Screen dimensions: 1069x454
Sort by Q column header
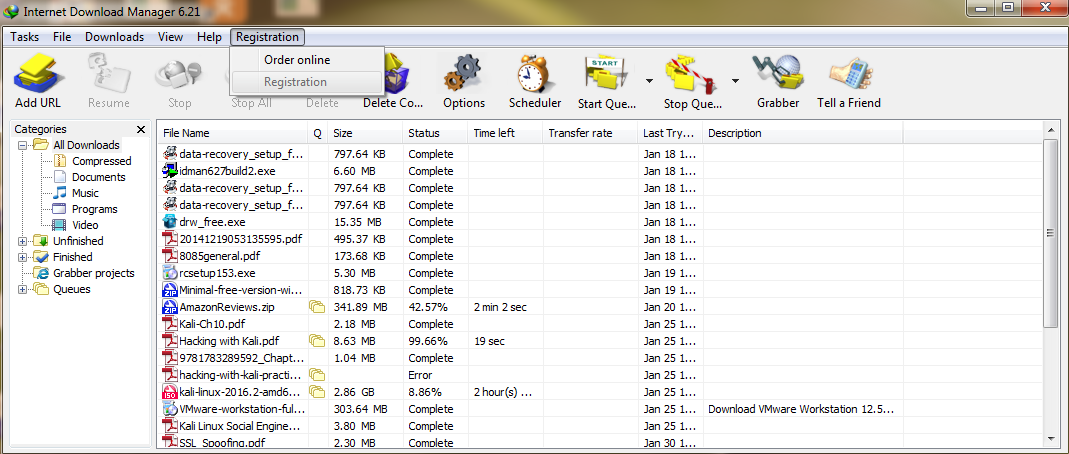click(318, 134)
